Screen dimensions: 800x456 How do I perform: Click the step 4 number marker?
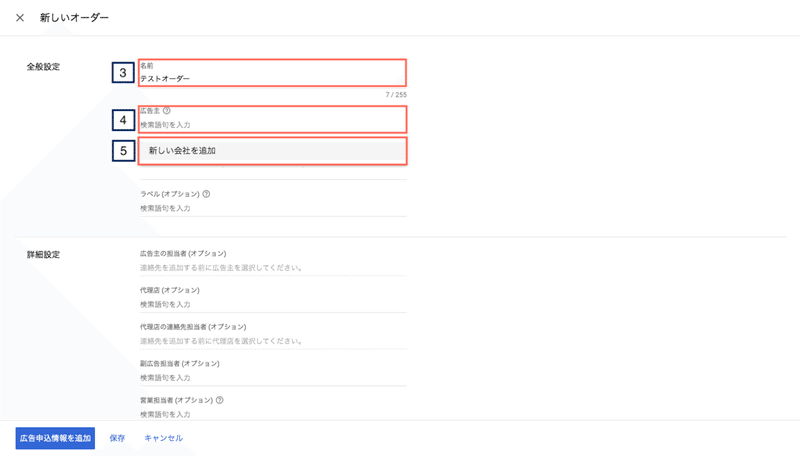click(x=123, y=120)
